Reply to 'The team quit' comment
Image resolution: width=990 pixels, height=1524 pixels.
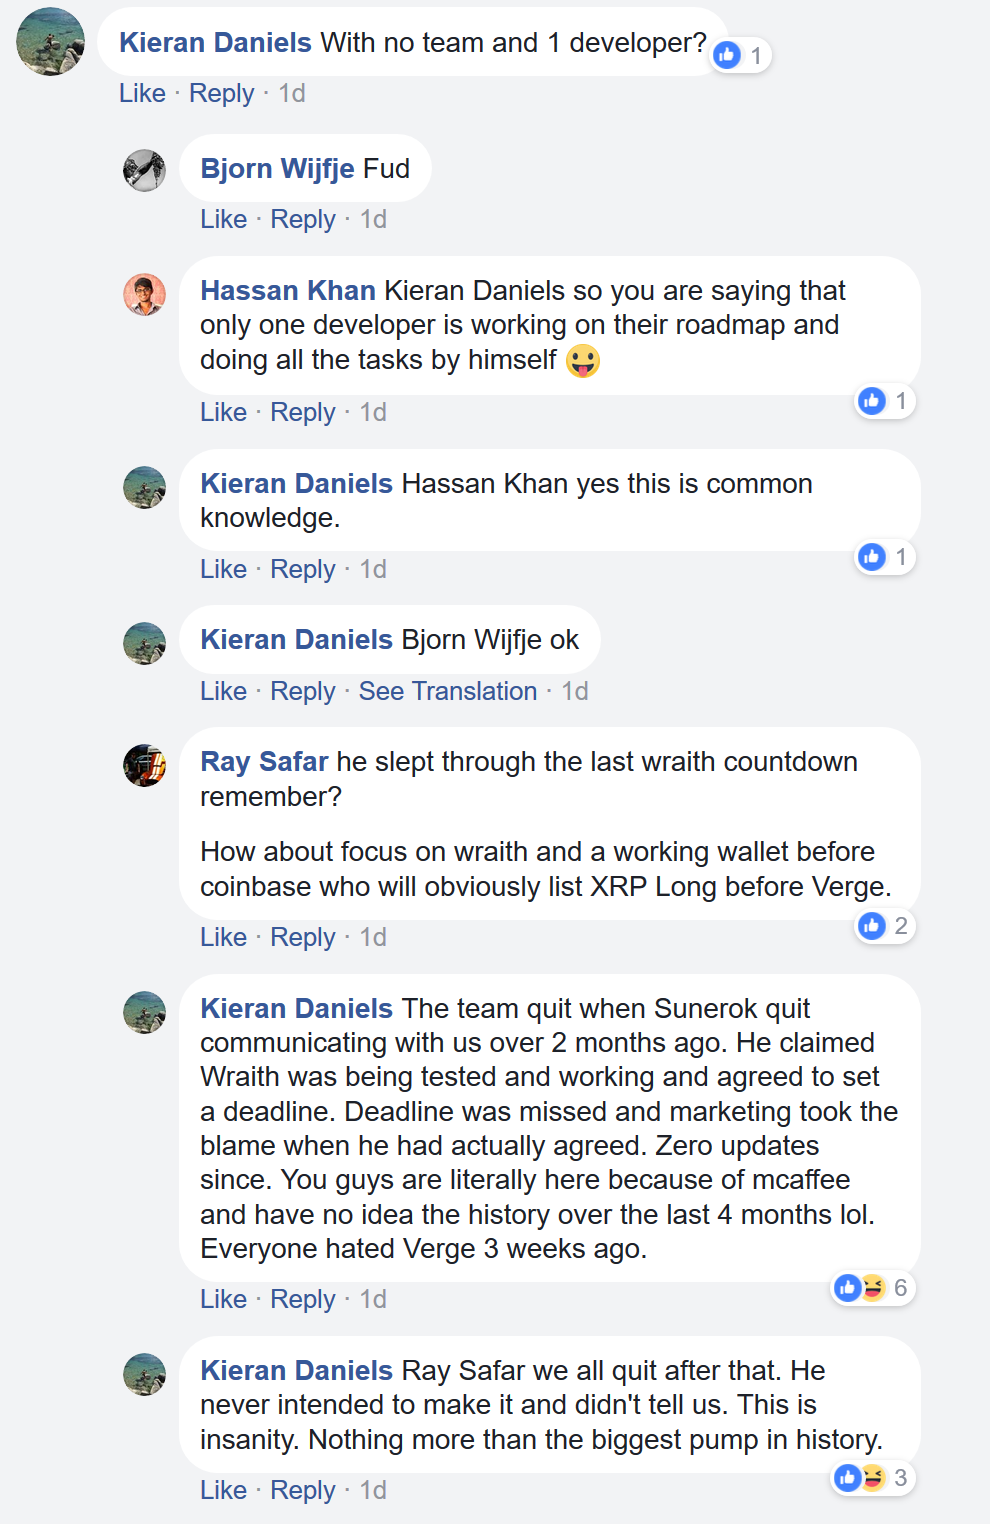click(302, 1299)
